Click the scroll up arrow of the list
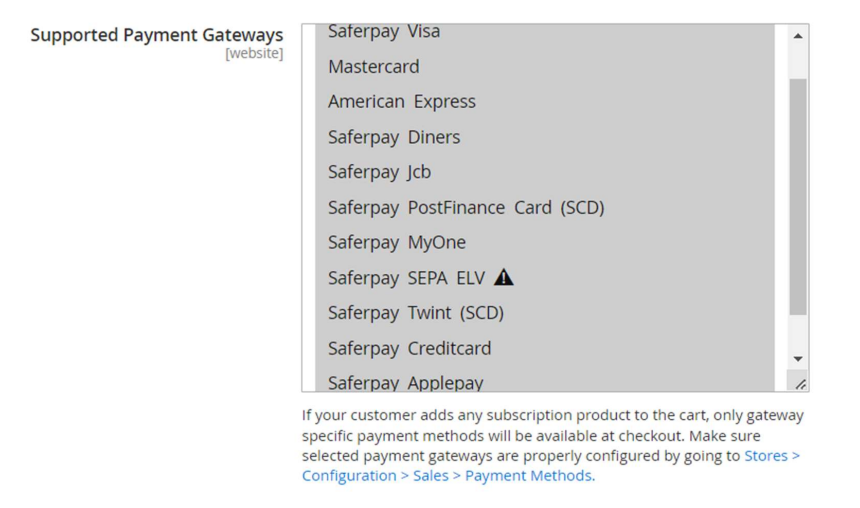 click(x=797, y=36)
